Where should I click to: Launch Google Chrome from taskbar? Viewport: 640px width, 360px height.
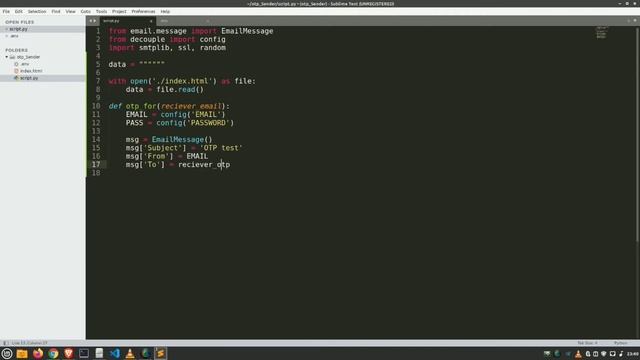coord(53,353)
